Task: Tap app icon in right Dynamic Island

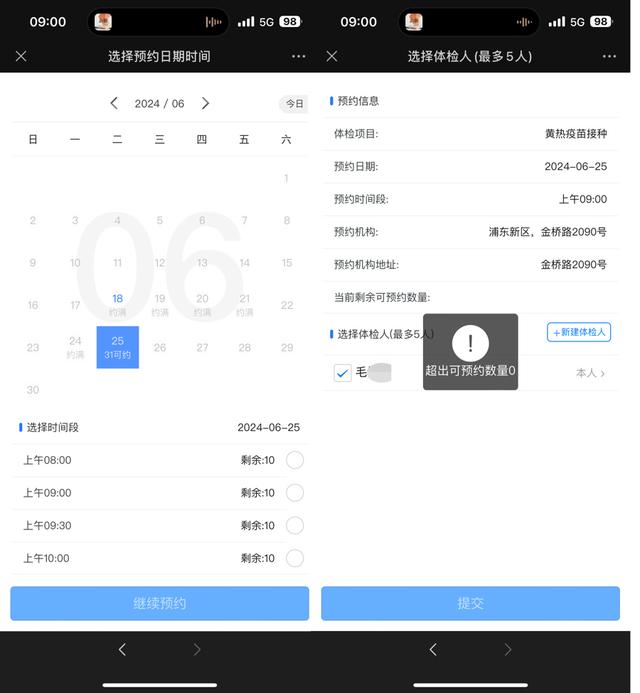Action: click(414, 22)
